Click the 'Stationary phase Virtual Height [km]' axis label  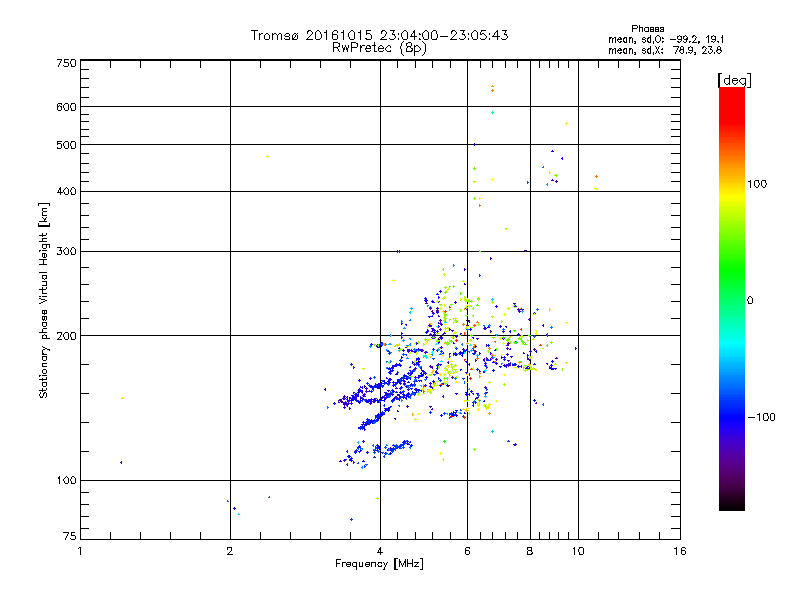click(x=44, y=300)
